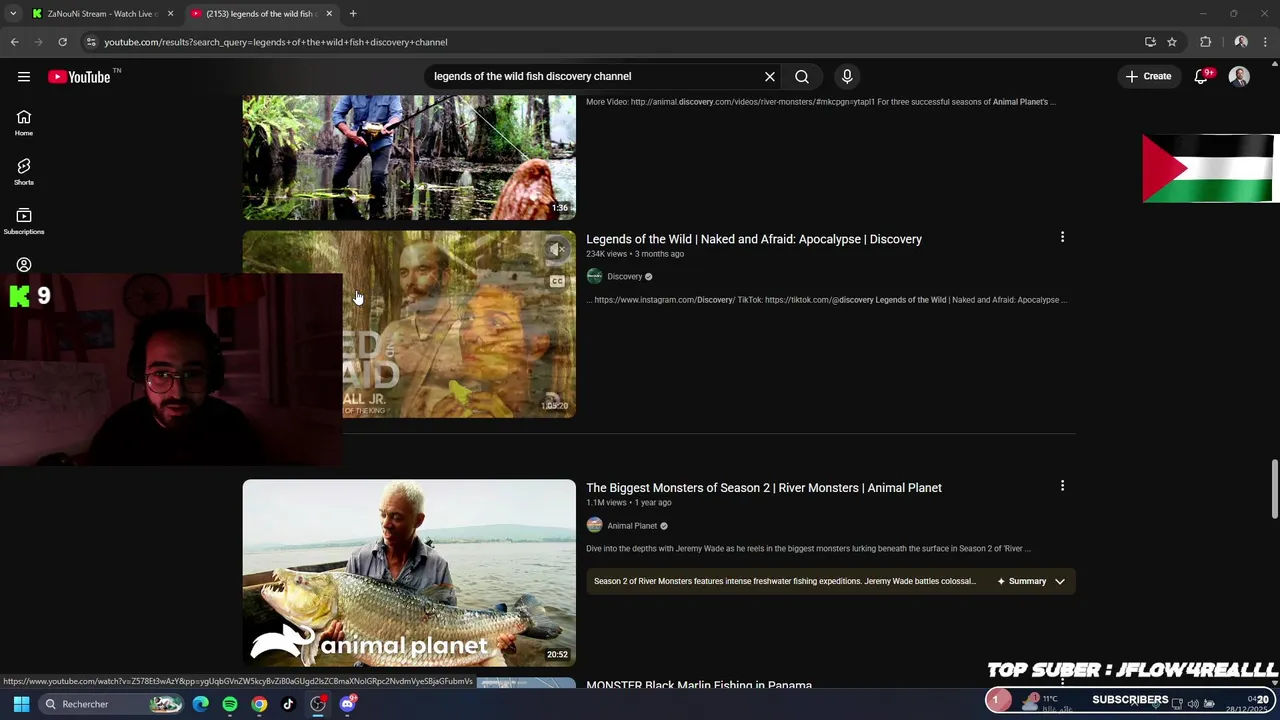Screen dimensions: 1280x720
Task: Click the 1.1M views 1 year ago text
Action: pos(628,503)
